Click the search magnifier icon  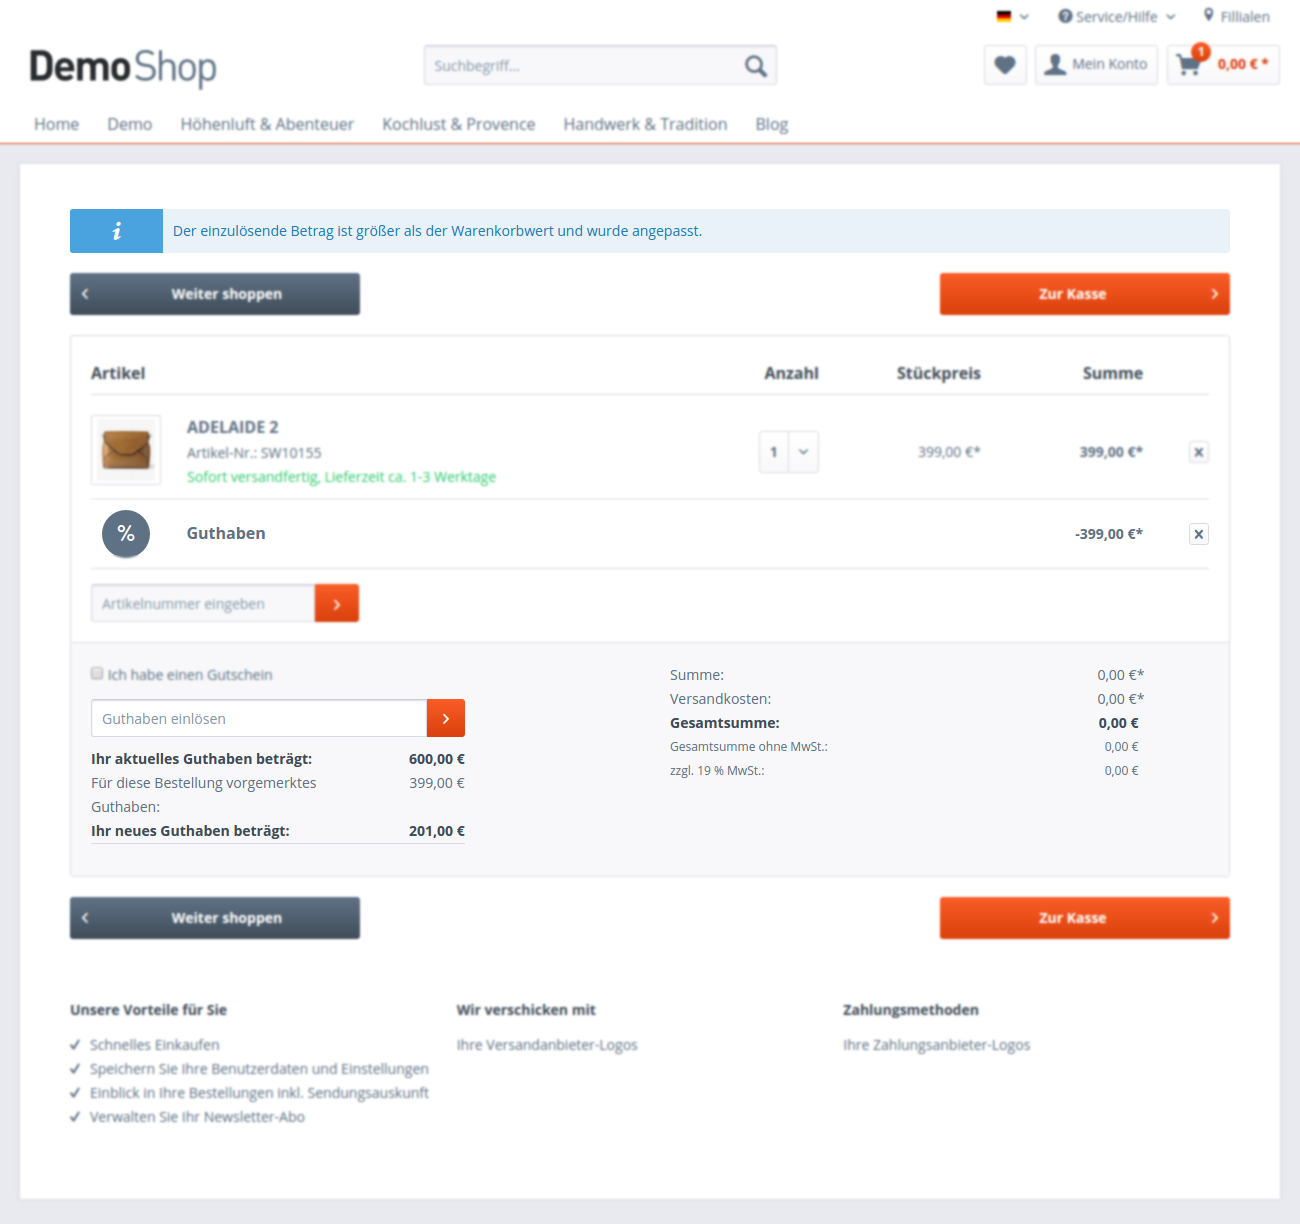pos(755,66)
